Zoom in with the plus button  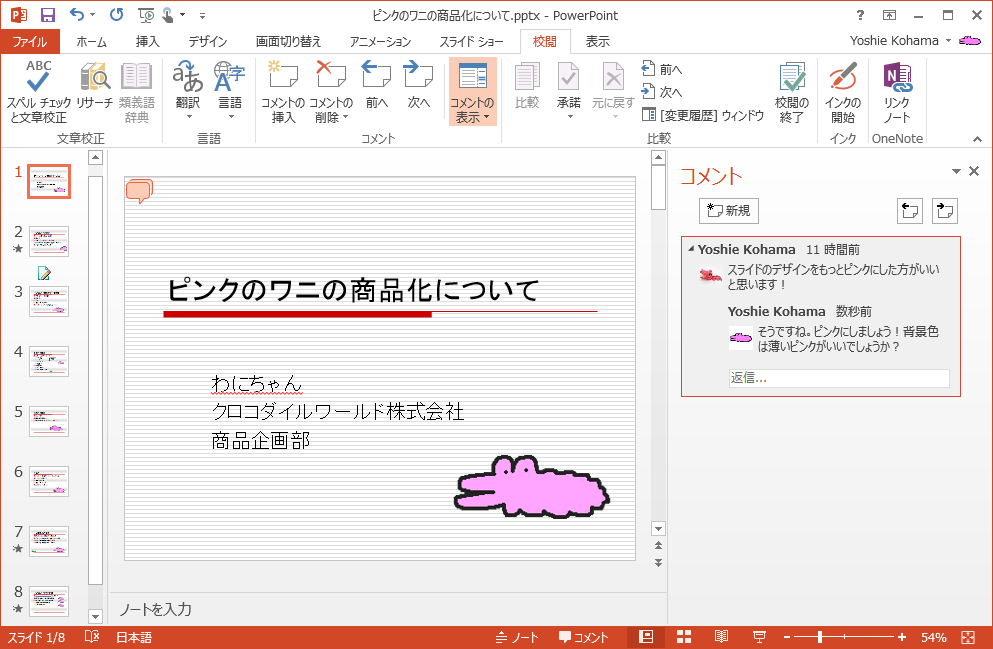[902, 637]
